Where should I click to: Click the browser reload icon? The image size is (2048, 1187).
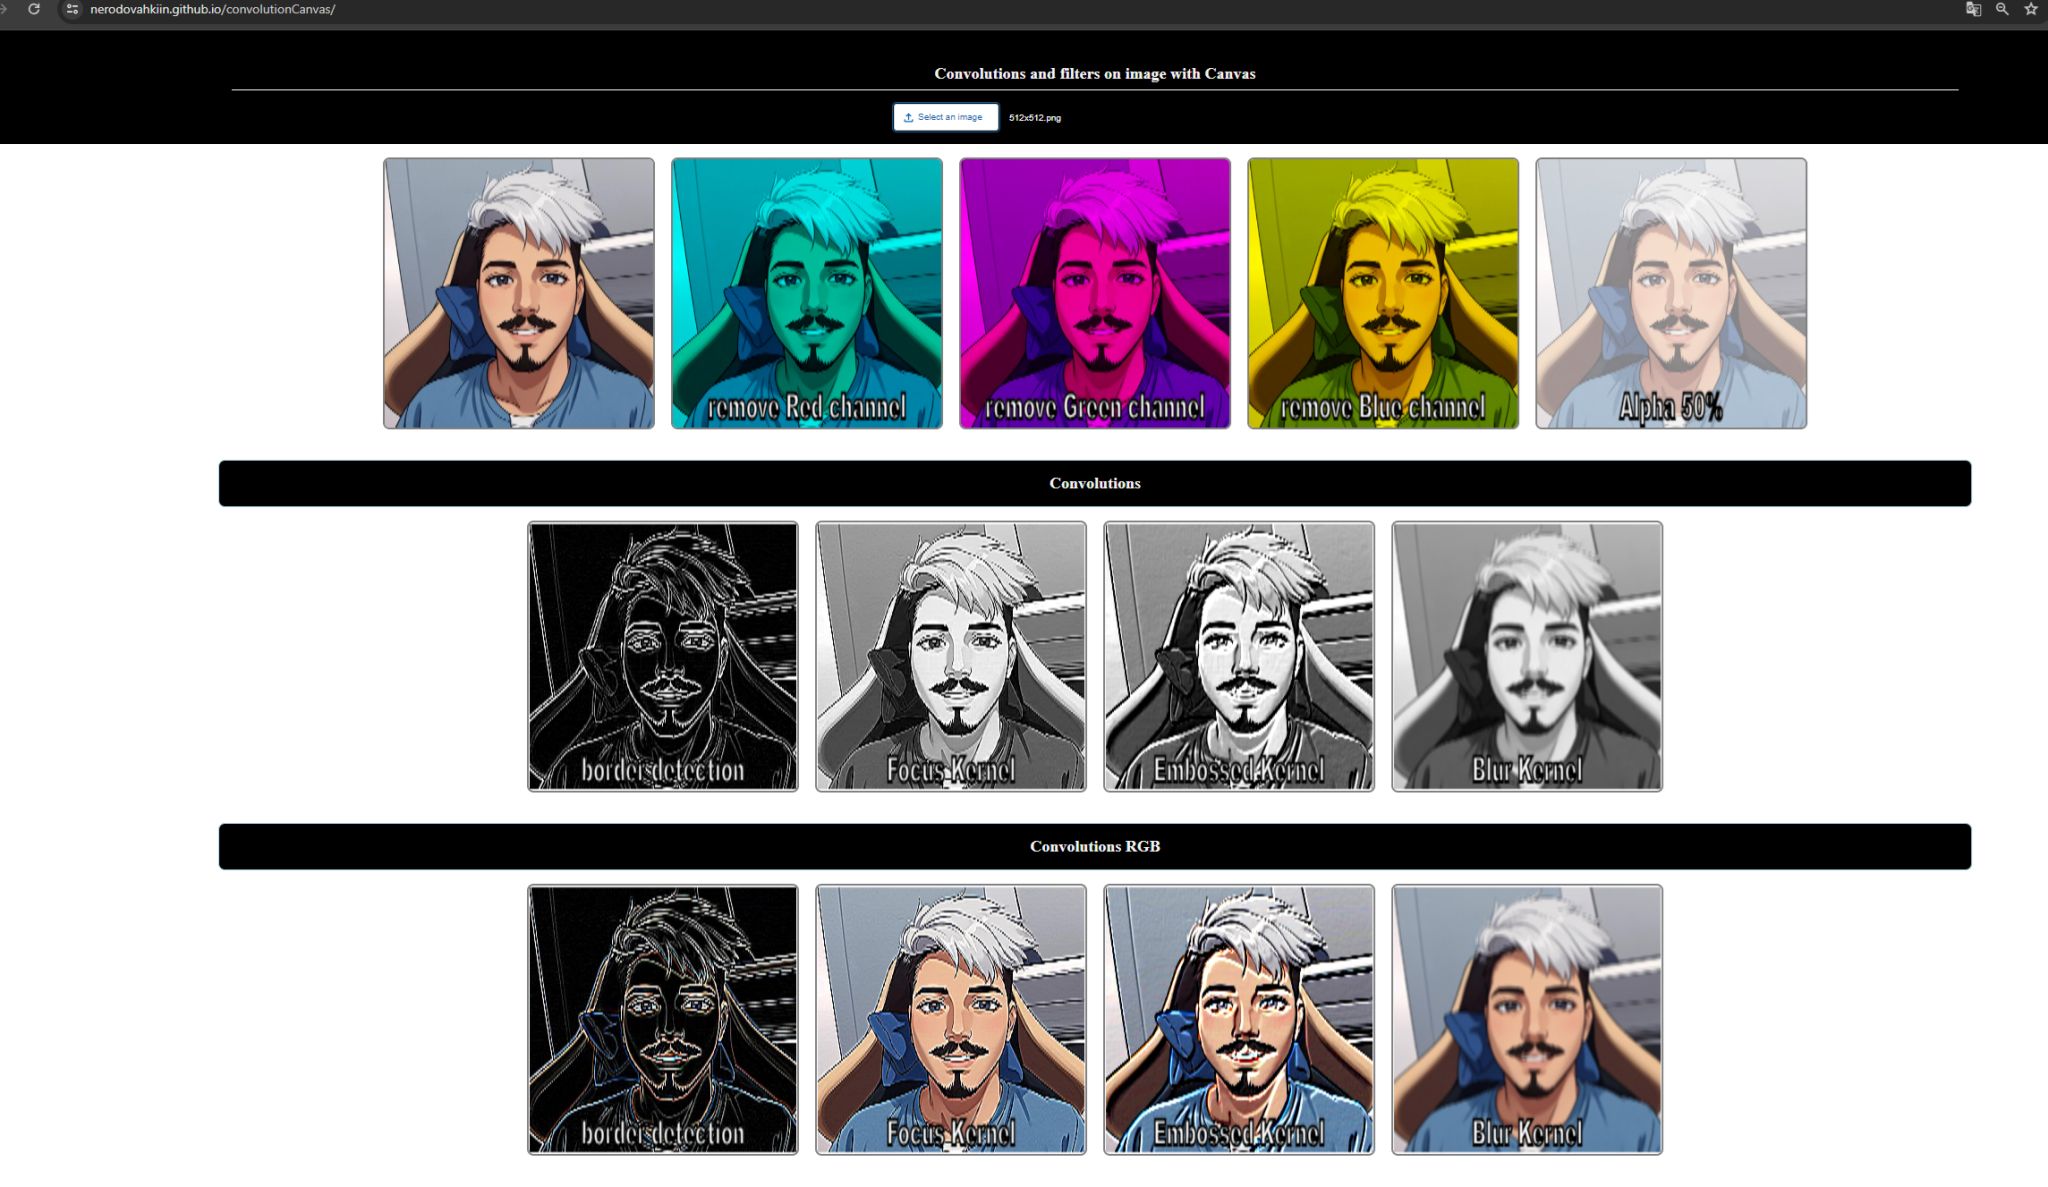coord(34,9)
